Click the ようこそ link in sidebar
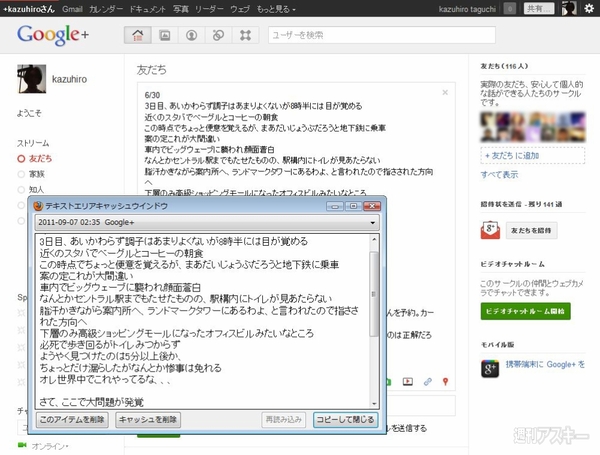Viewport: 600px width, 455px height. click(29, 113)
